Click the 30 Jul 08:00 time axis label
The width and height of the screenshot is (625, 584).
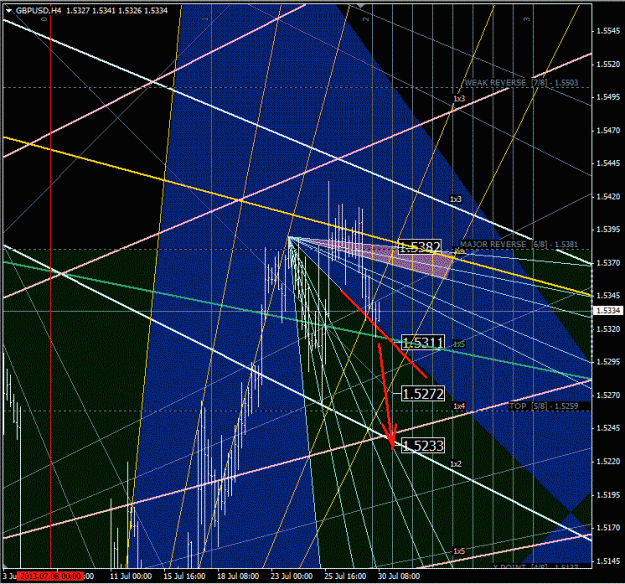pos(399,576)
